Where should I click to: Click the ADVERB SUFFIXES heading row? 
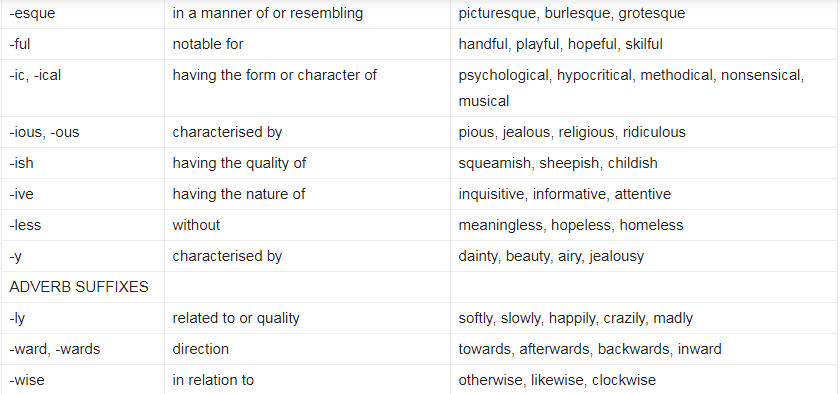420,287
